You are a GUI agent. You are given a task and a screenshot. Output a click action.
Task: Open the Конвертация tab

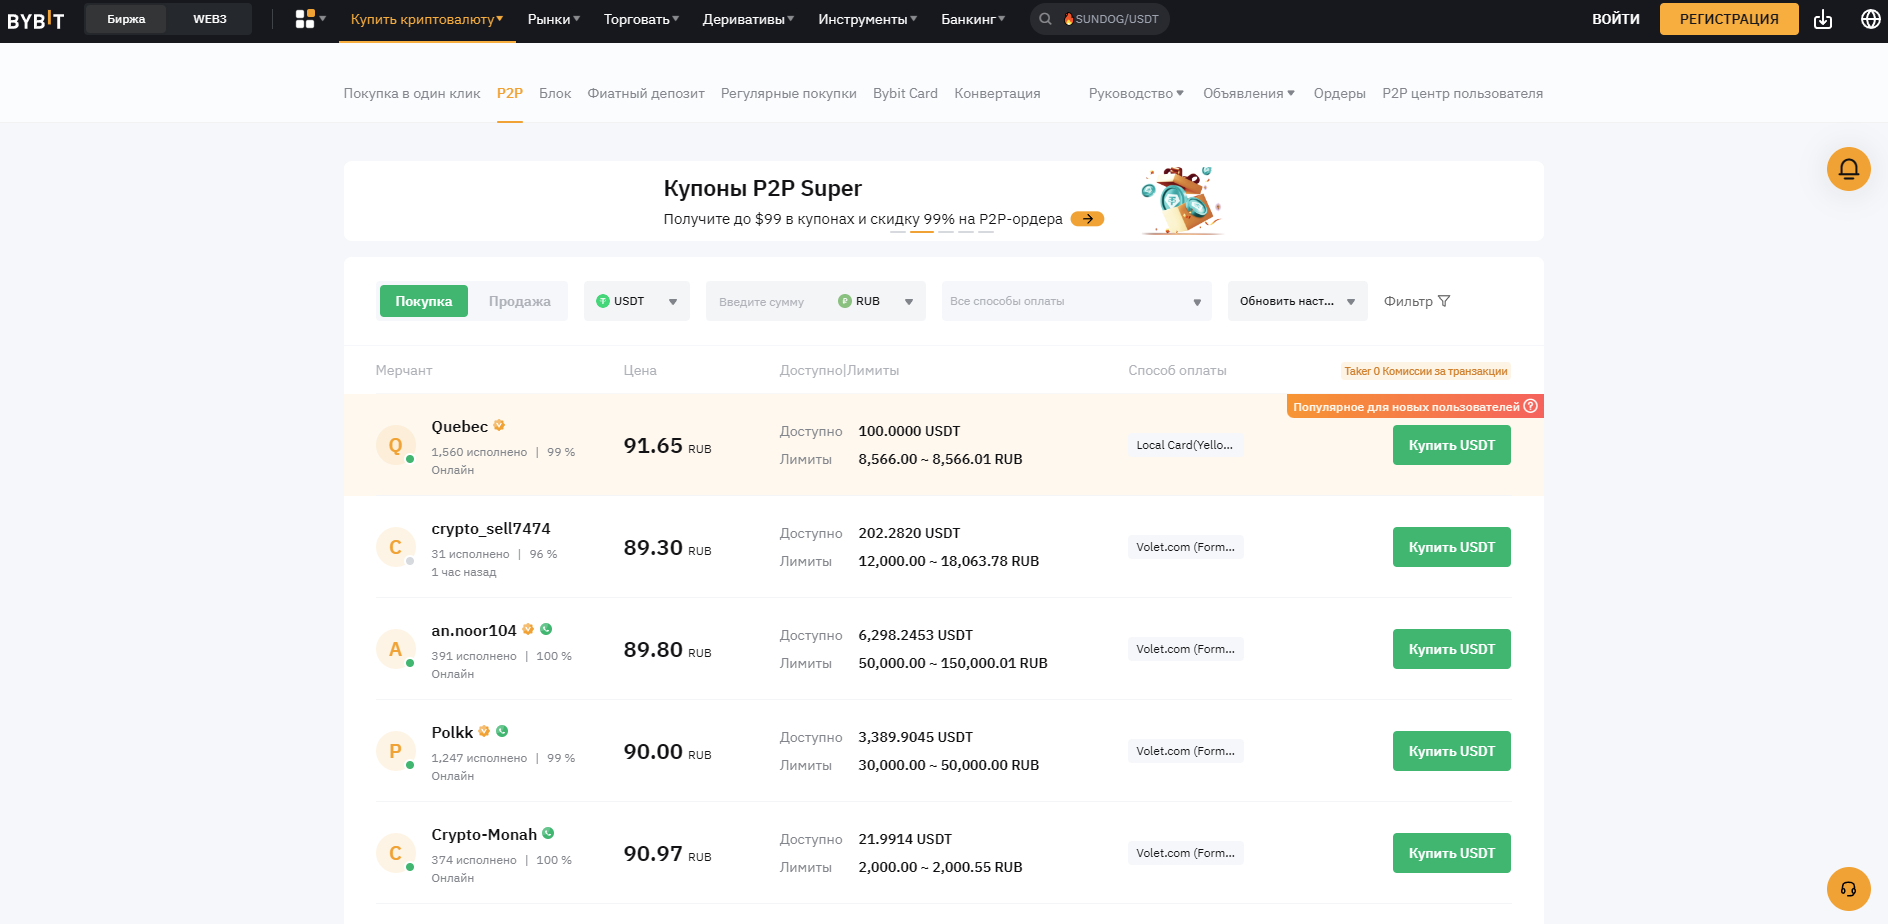997,93
